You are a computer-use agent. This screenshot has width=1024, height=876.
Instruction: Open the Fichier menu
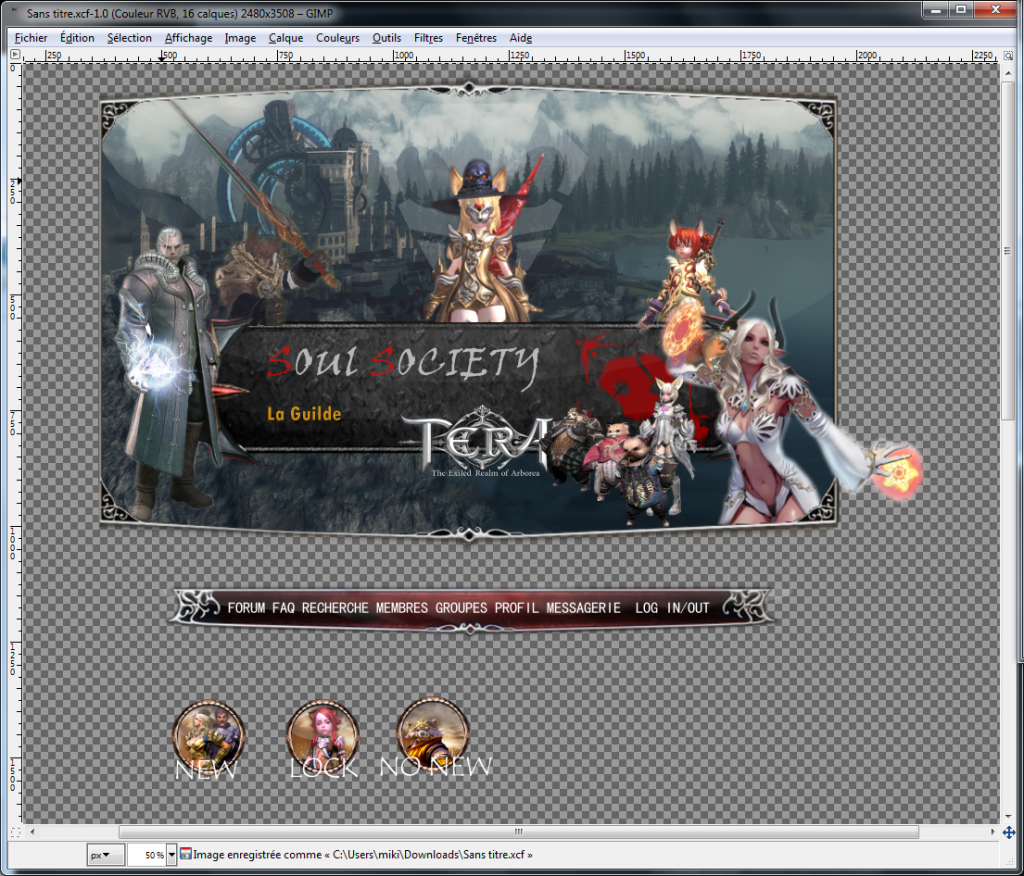point(31,38)
